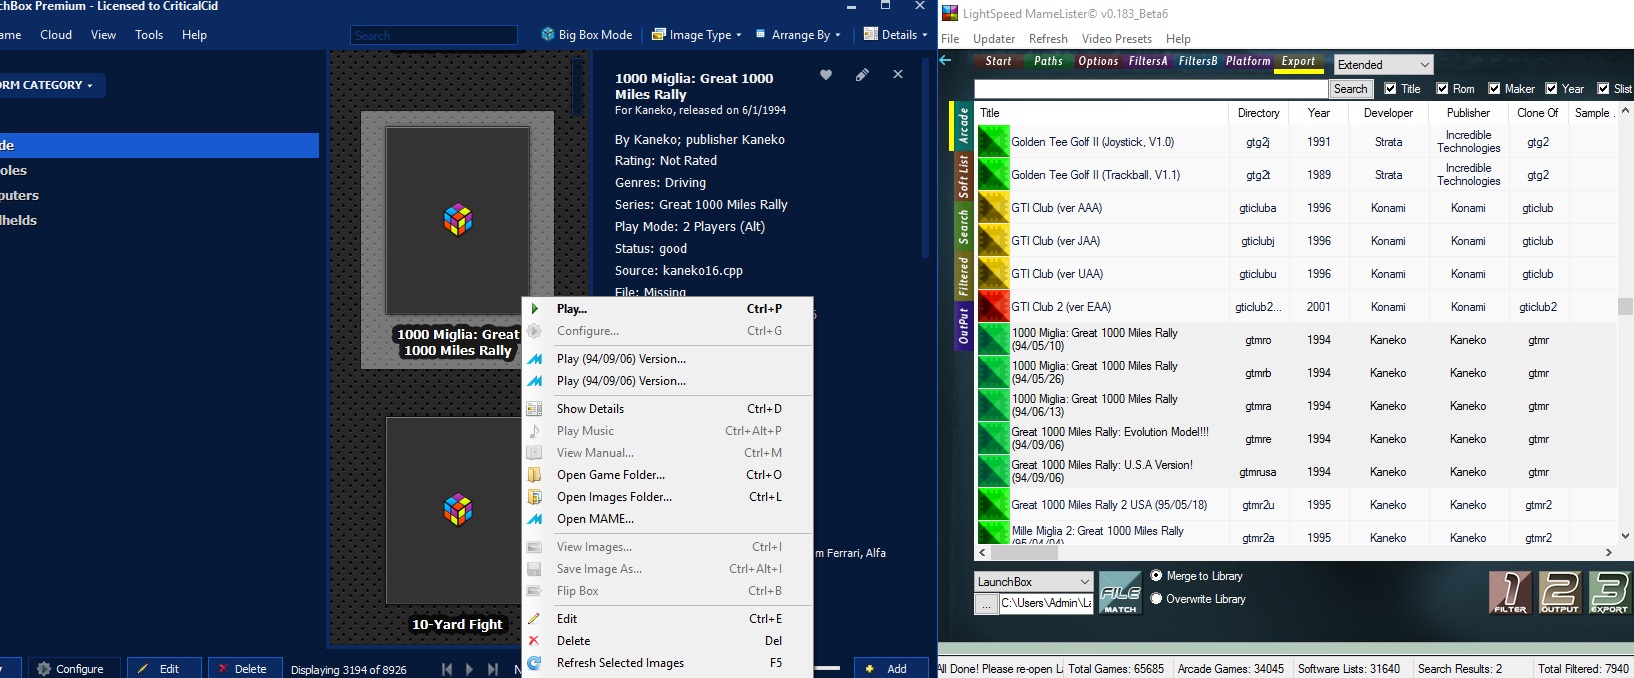
Task: Click the green icon for Golden Tee Golf II (Trackball, V1.1)
Action: 993,175
